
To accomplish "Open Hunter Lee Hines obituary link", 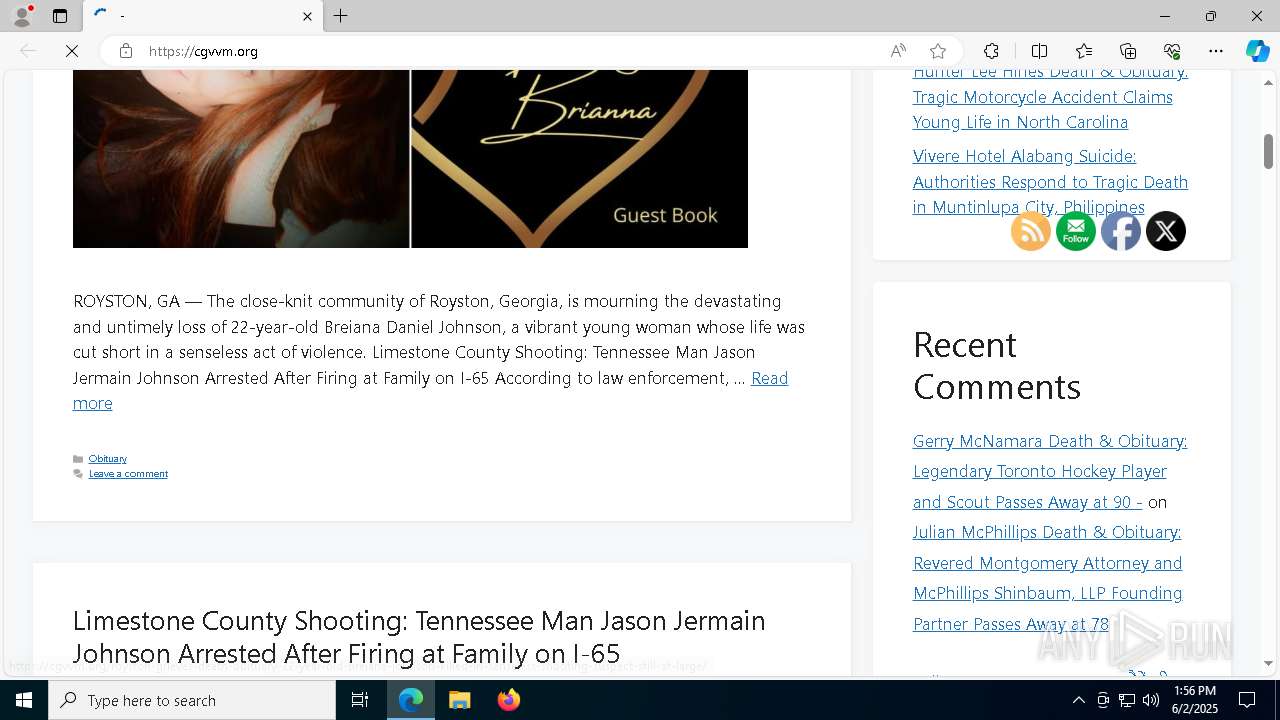I will pos(1050,97).
